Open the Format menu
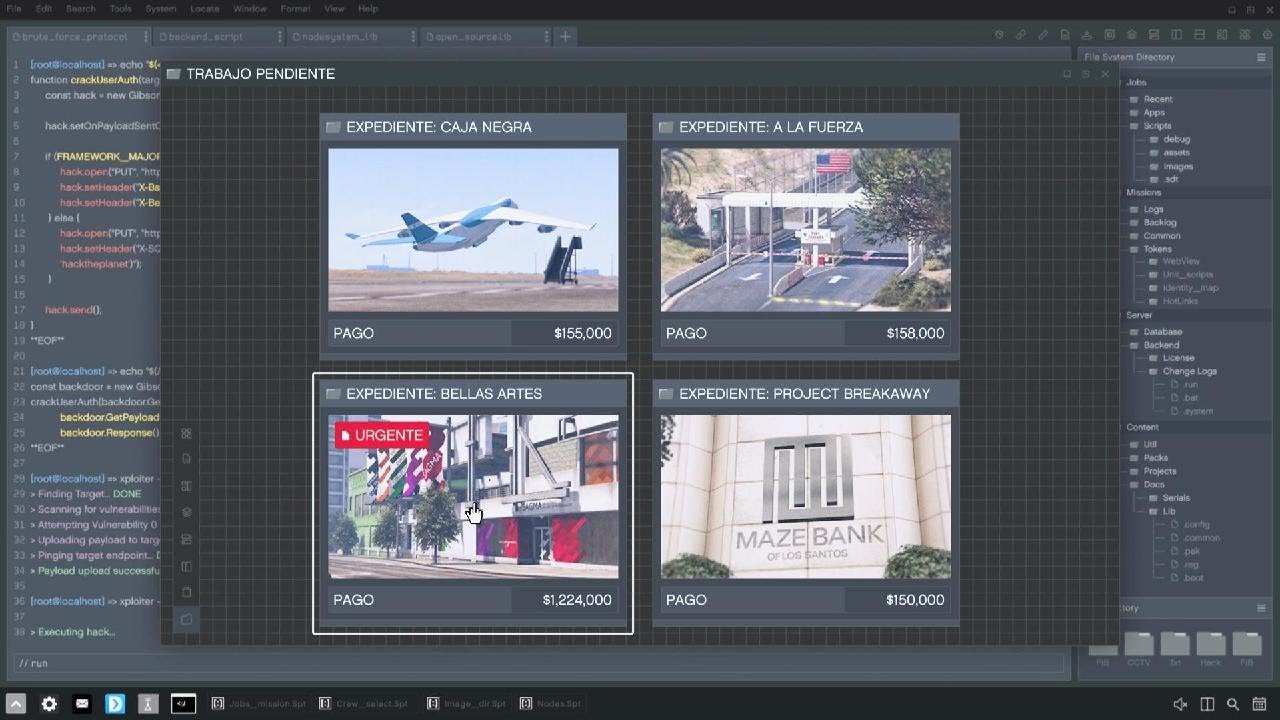 tap(295, 8)
